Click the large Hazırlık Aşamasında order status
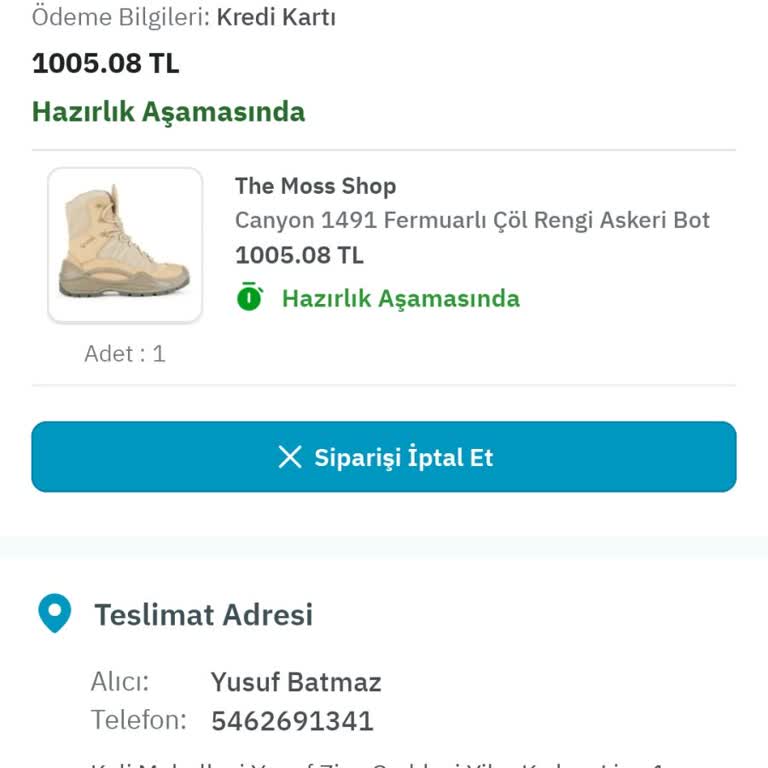768x768 pixels. [168, 111]
